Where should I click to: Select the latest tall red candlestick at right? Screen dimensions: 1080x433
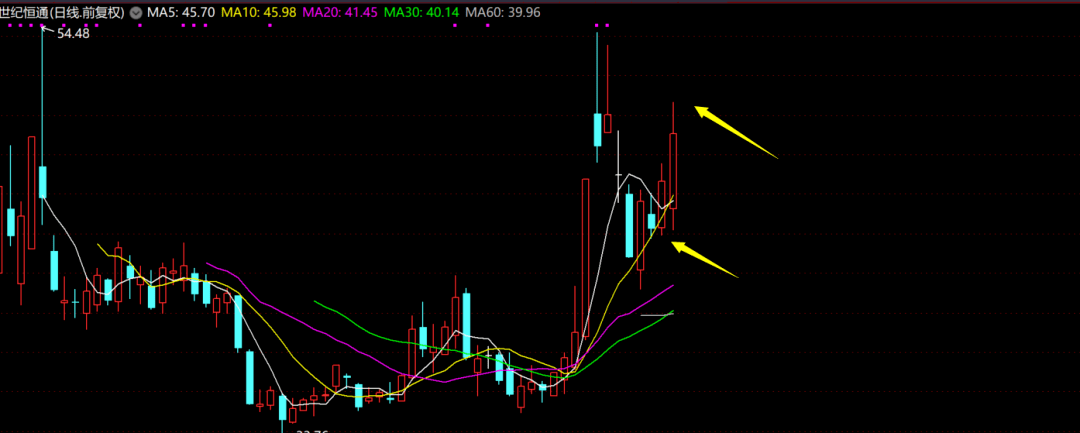674,170
